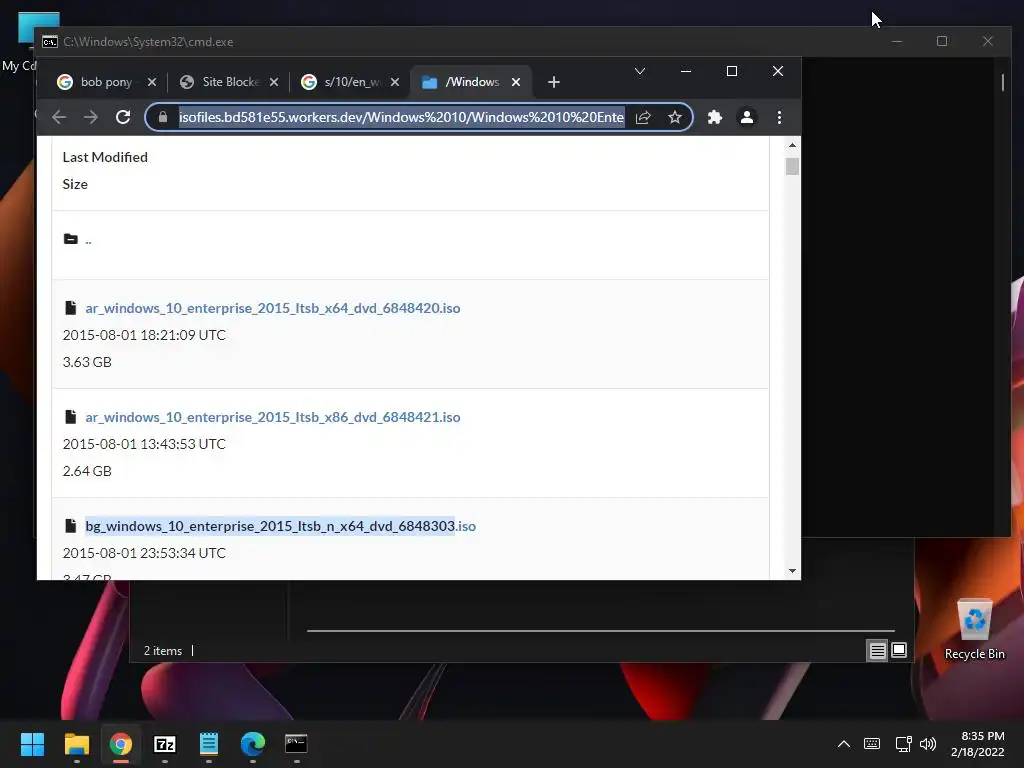
Task: Open File Explorer from the taskbar
Action: 76,744
